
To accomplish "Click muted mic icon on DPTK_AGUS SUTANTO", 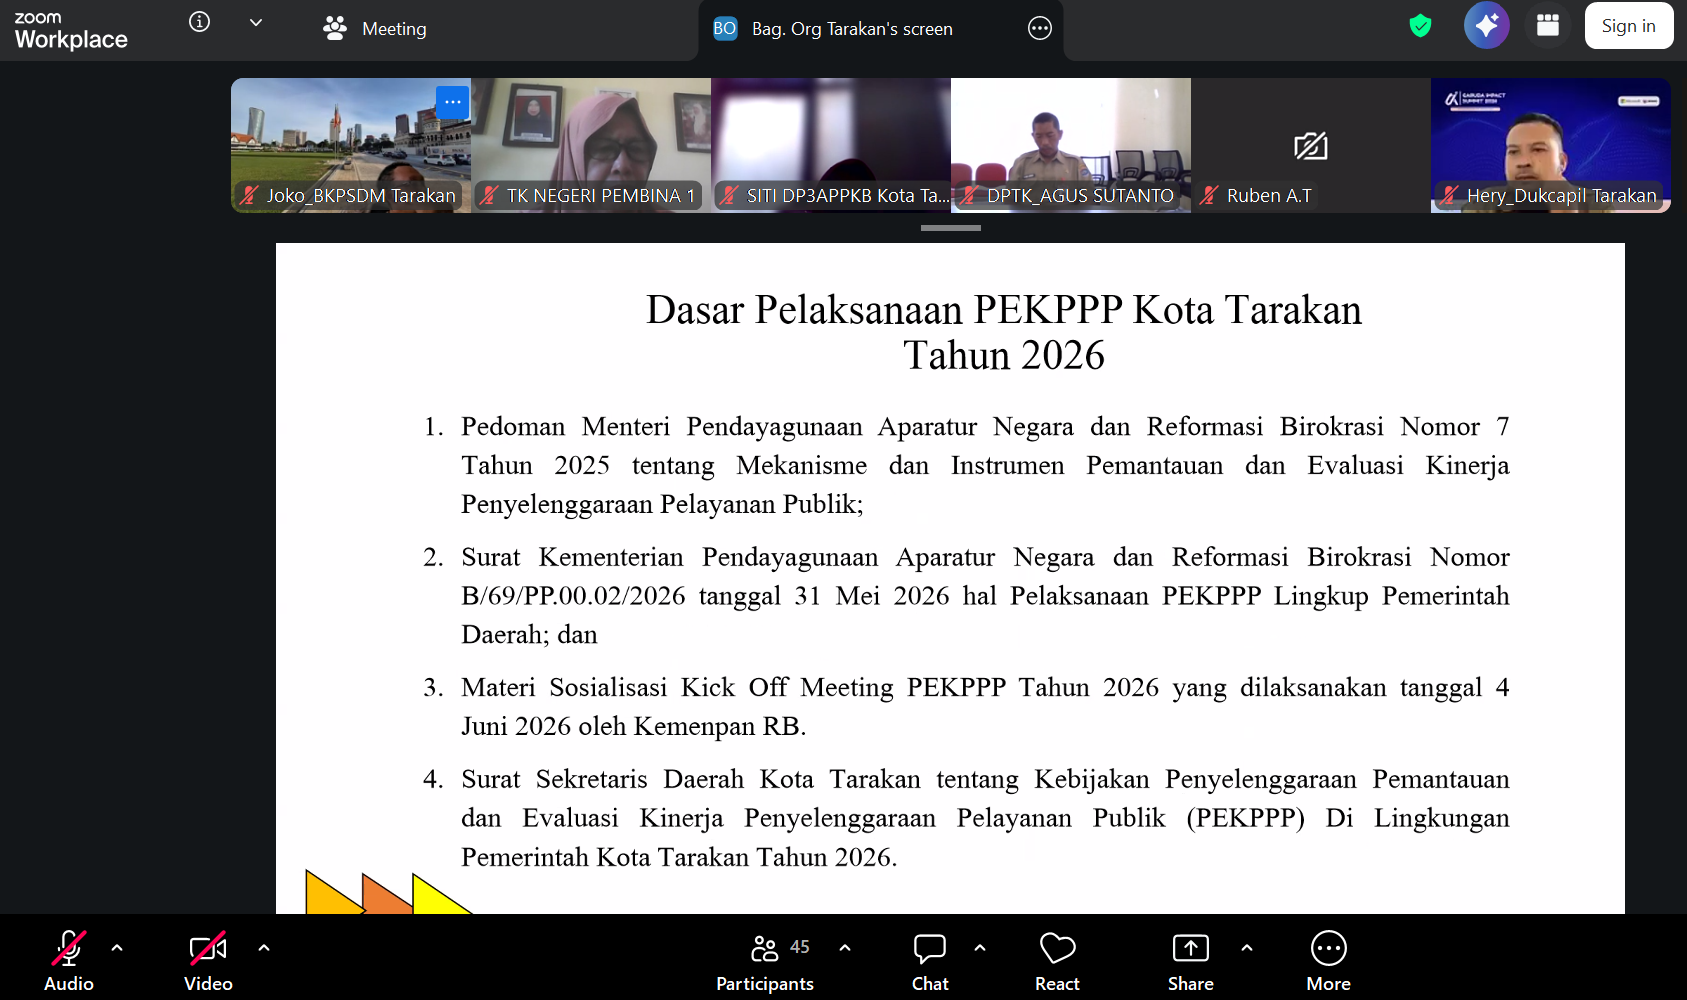I will coord(969,195).
